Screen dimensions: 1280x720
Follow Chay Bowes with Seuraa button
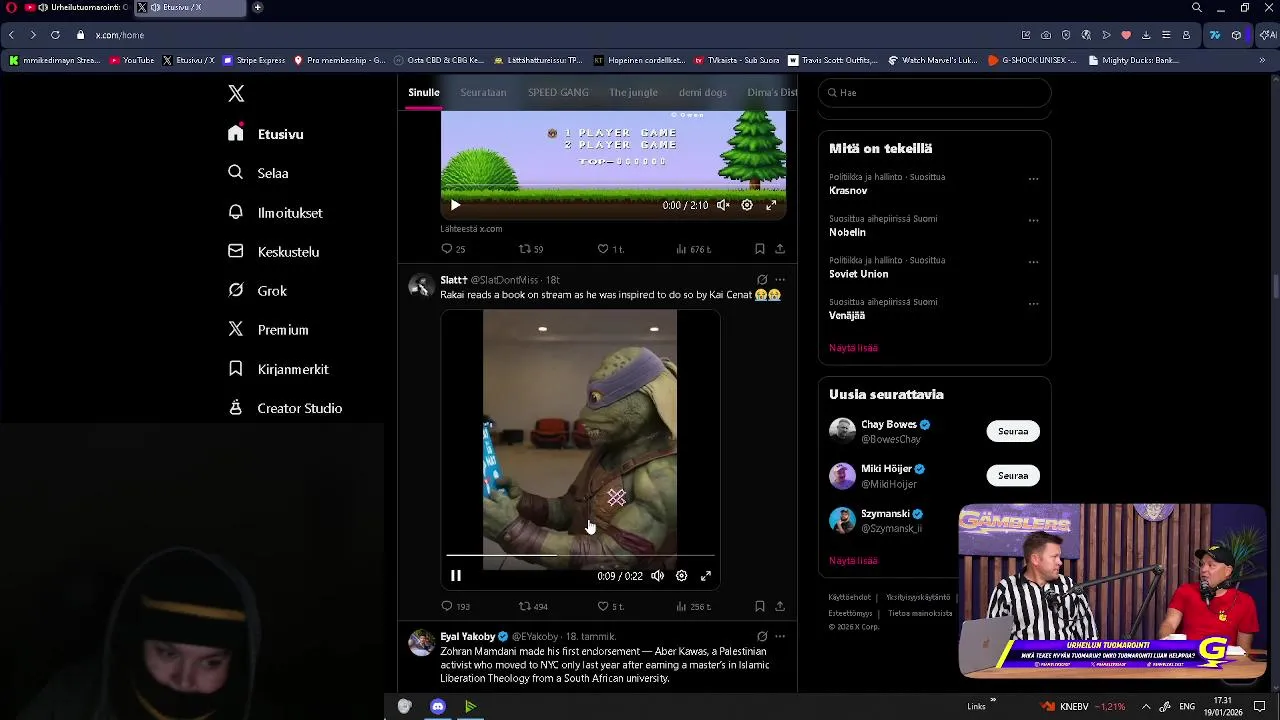(1013, 431)
